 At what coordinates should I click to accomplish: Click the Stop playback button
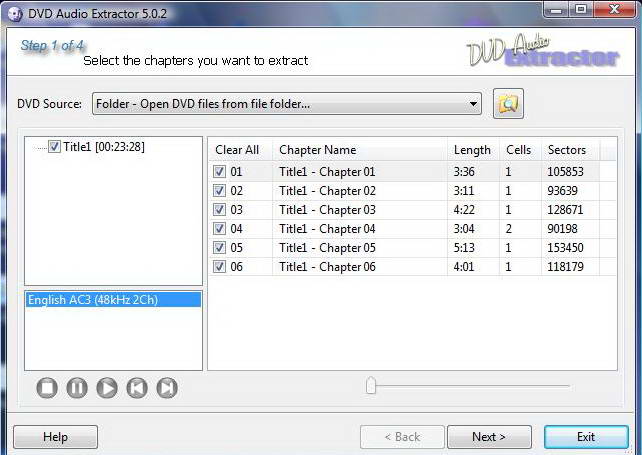47,387
